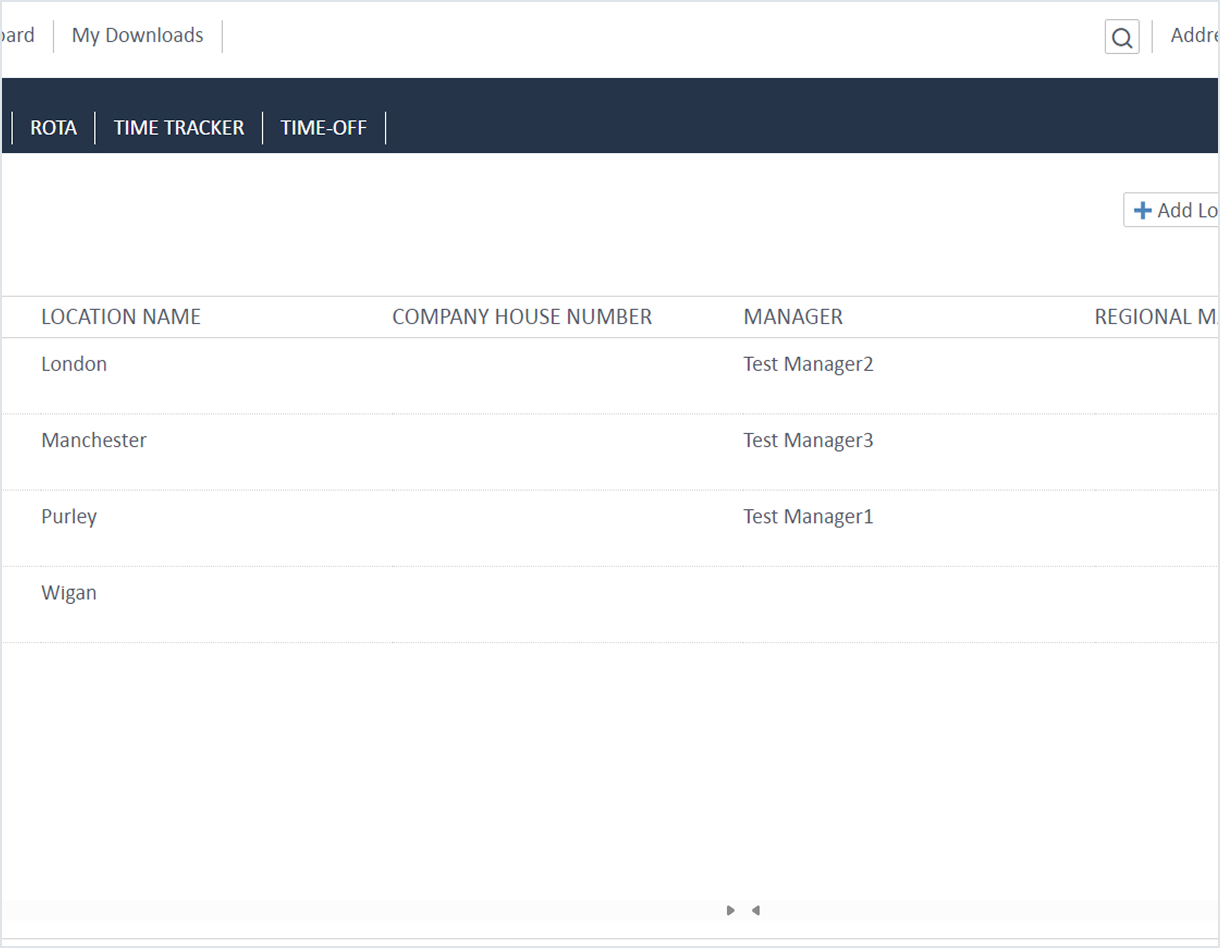This screenshot has width=1220, height=948.
Task: Select the London location row
Action: (x=74, y=364)
